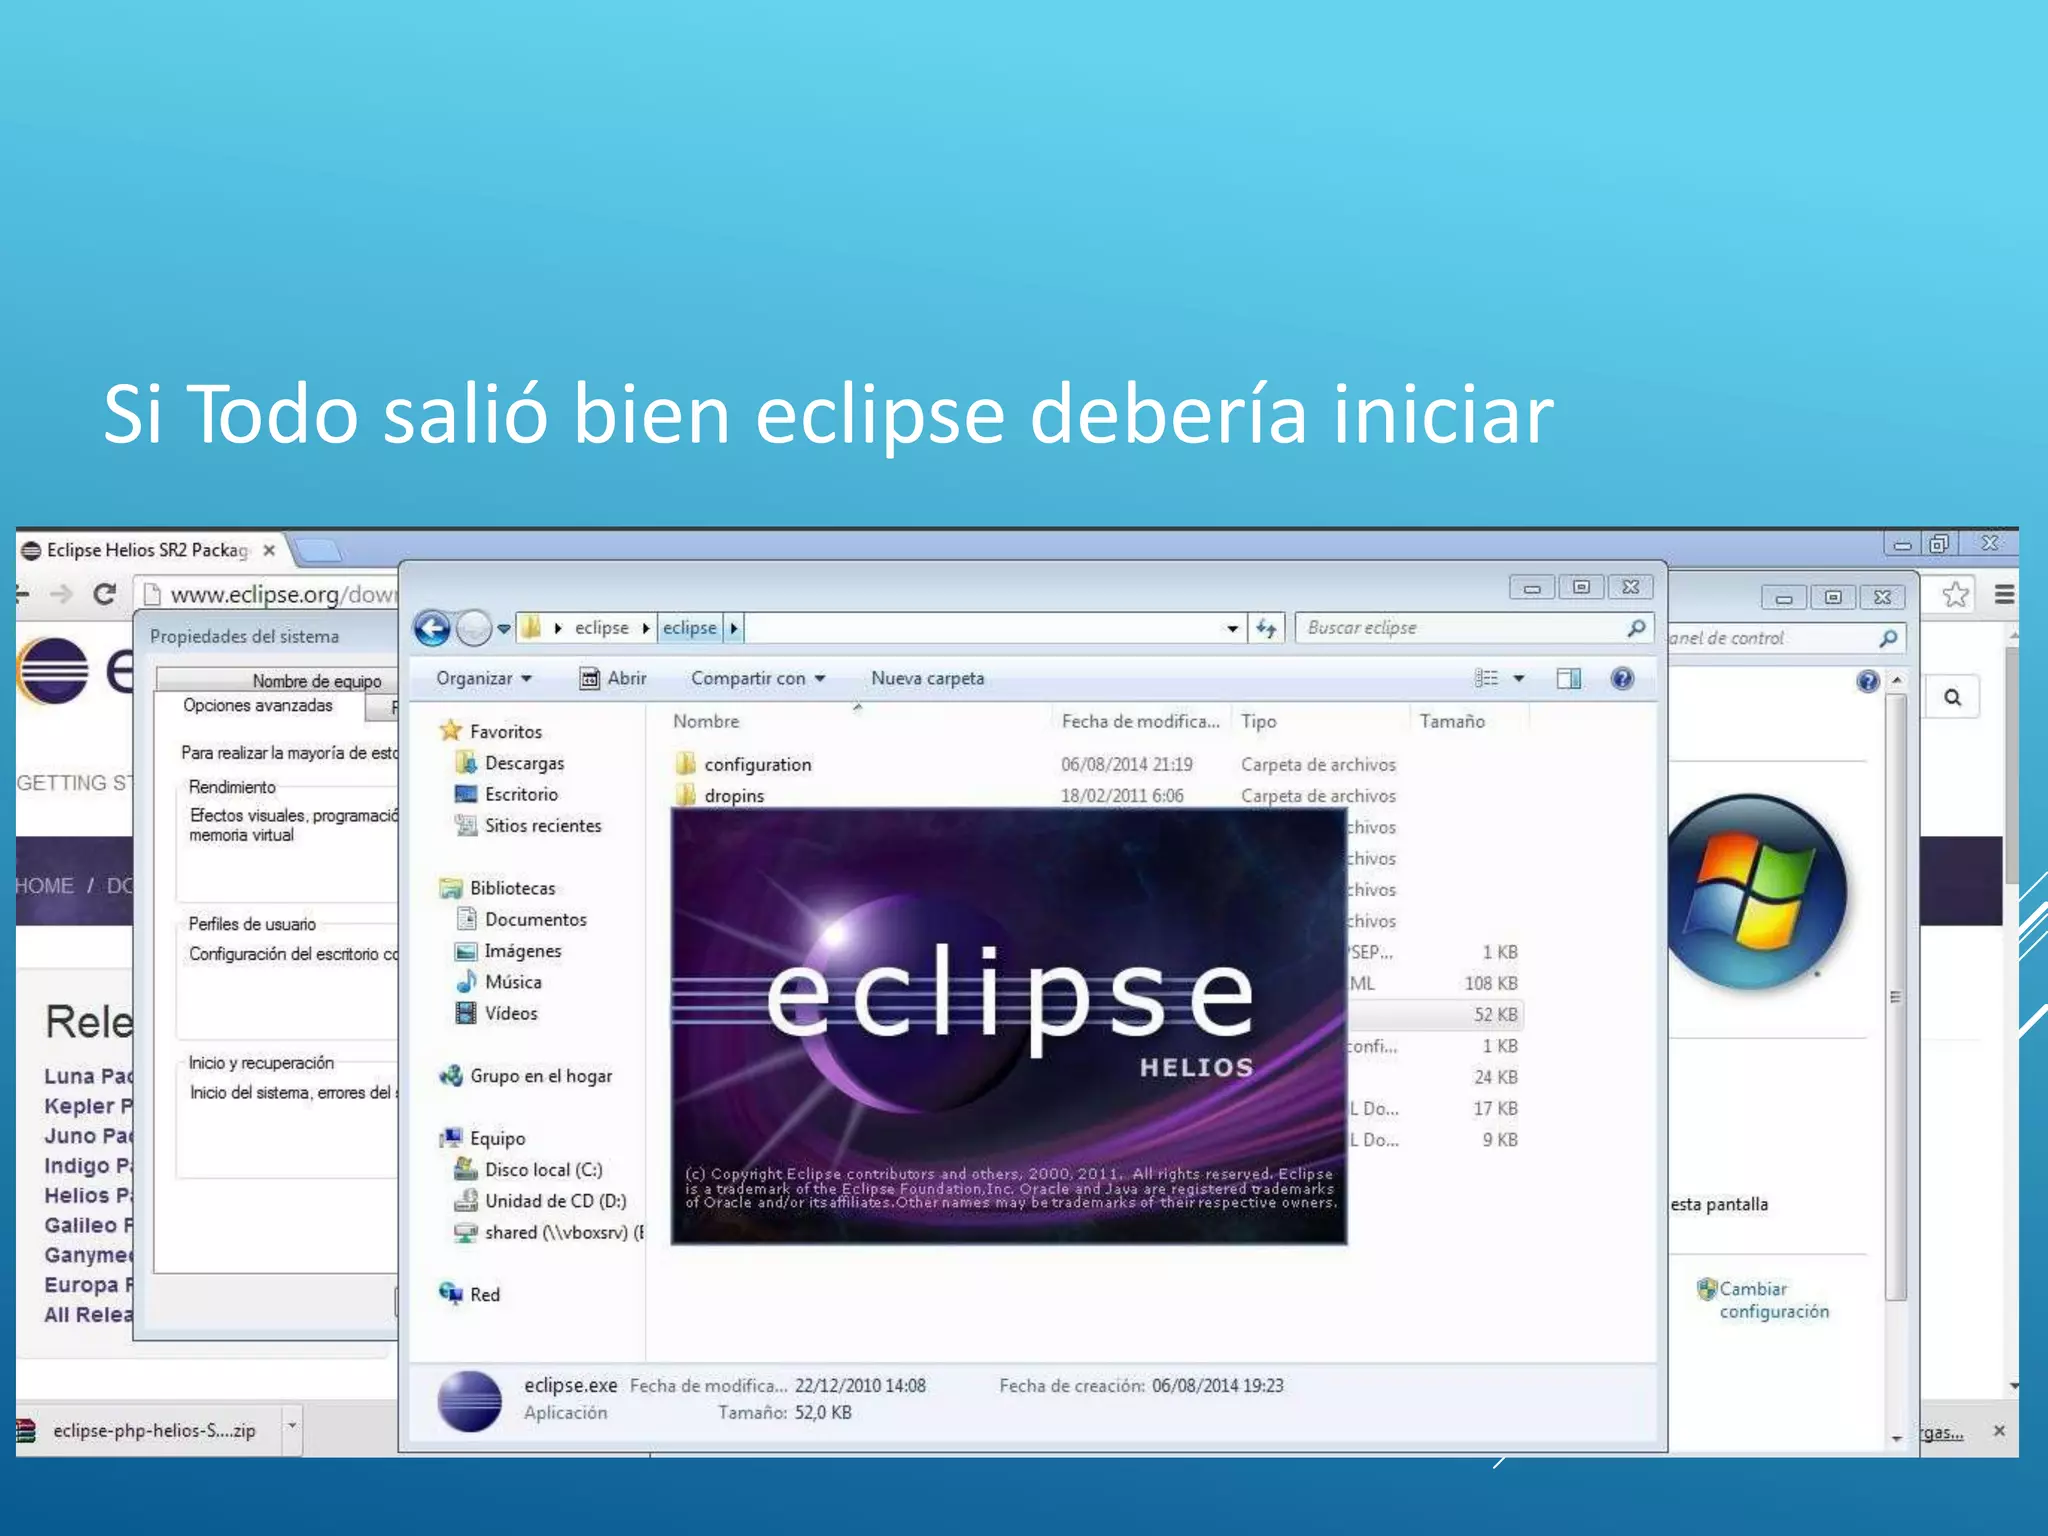Click the second eclipse breadcrumb segment
The height and width of the screenshot is (1536, 2048).
point(690,628)
